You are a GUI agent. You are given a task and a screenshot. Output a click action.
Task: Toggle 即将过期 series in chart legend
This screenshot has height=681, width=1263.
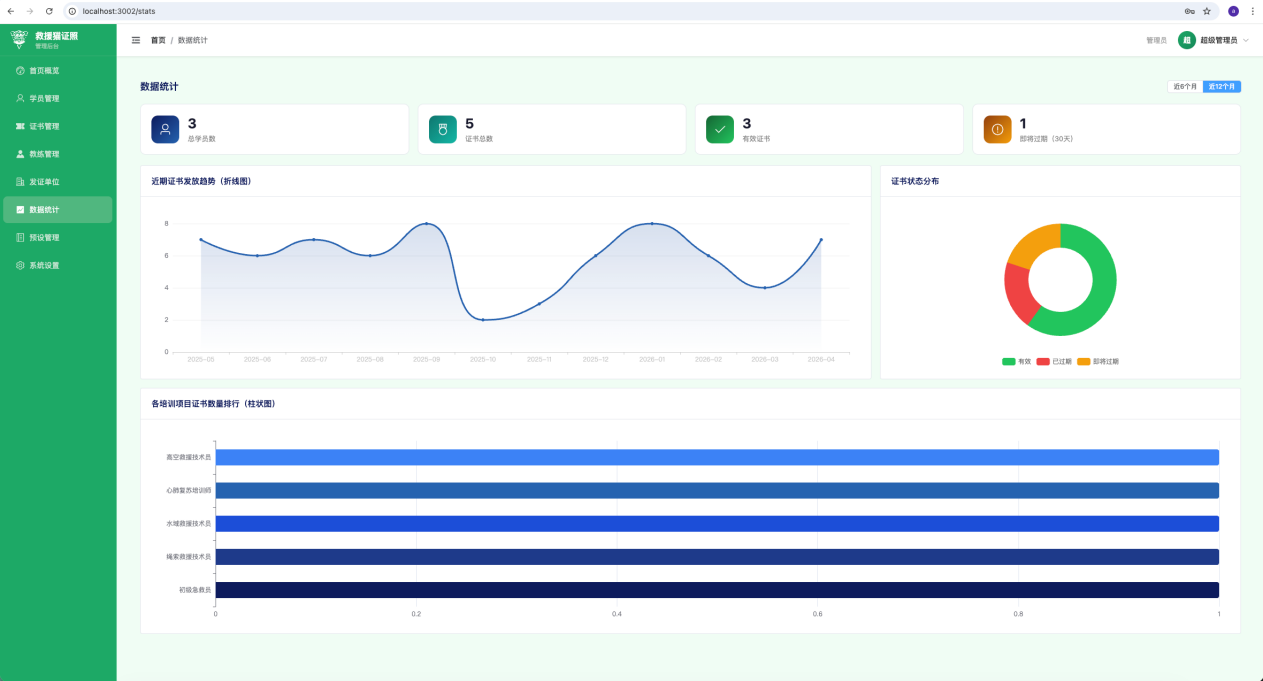(x=1097, y=361)
